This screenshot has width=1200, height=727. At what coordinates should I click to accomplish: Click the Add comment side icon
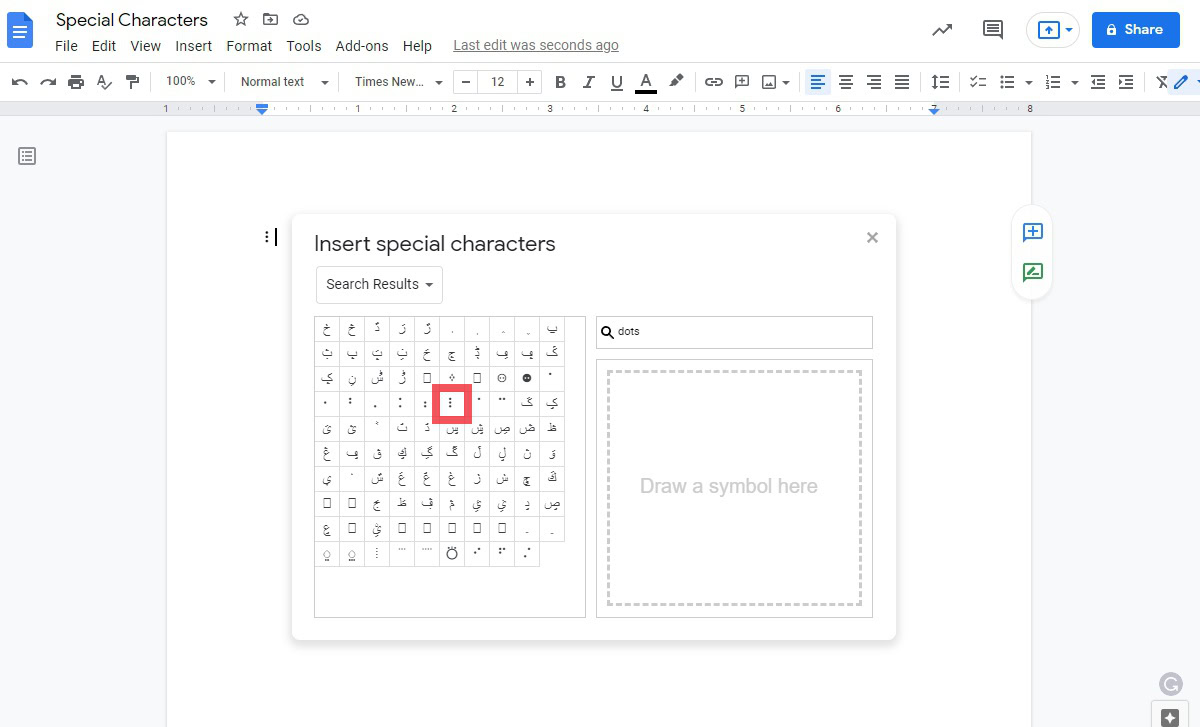[1033, 232]
